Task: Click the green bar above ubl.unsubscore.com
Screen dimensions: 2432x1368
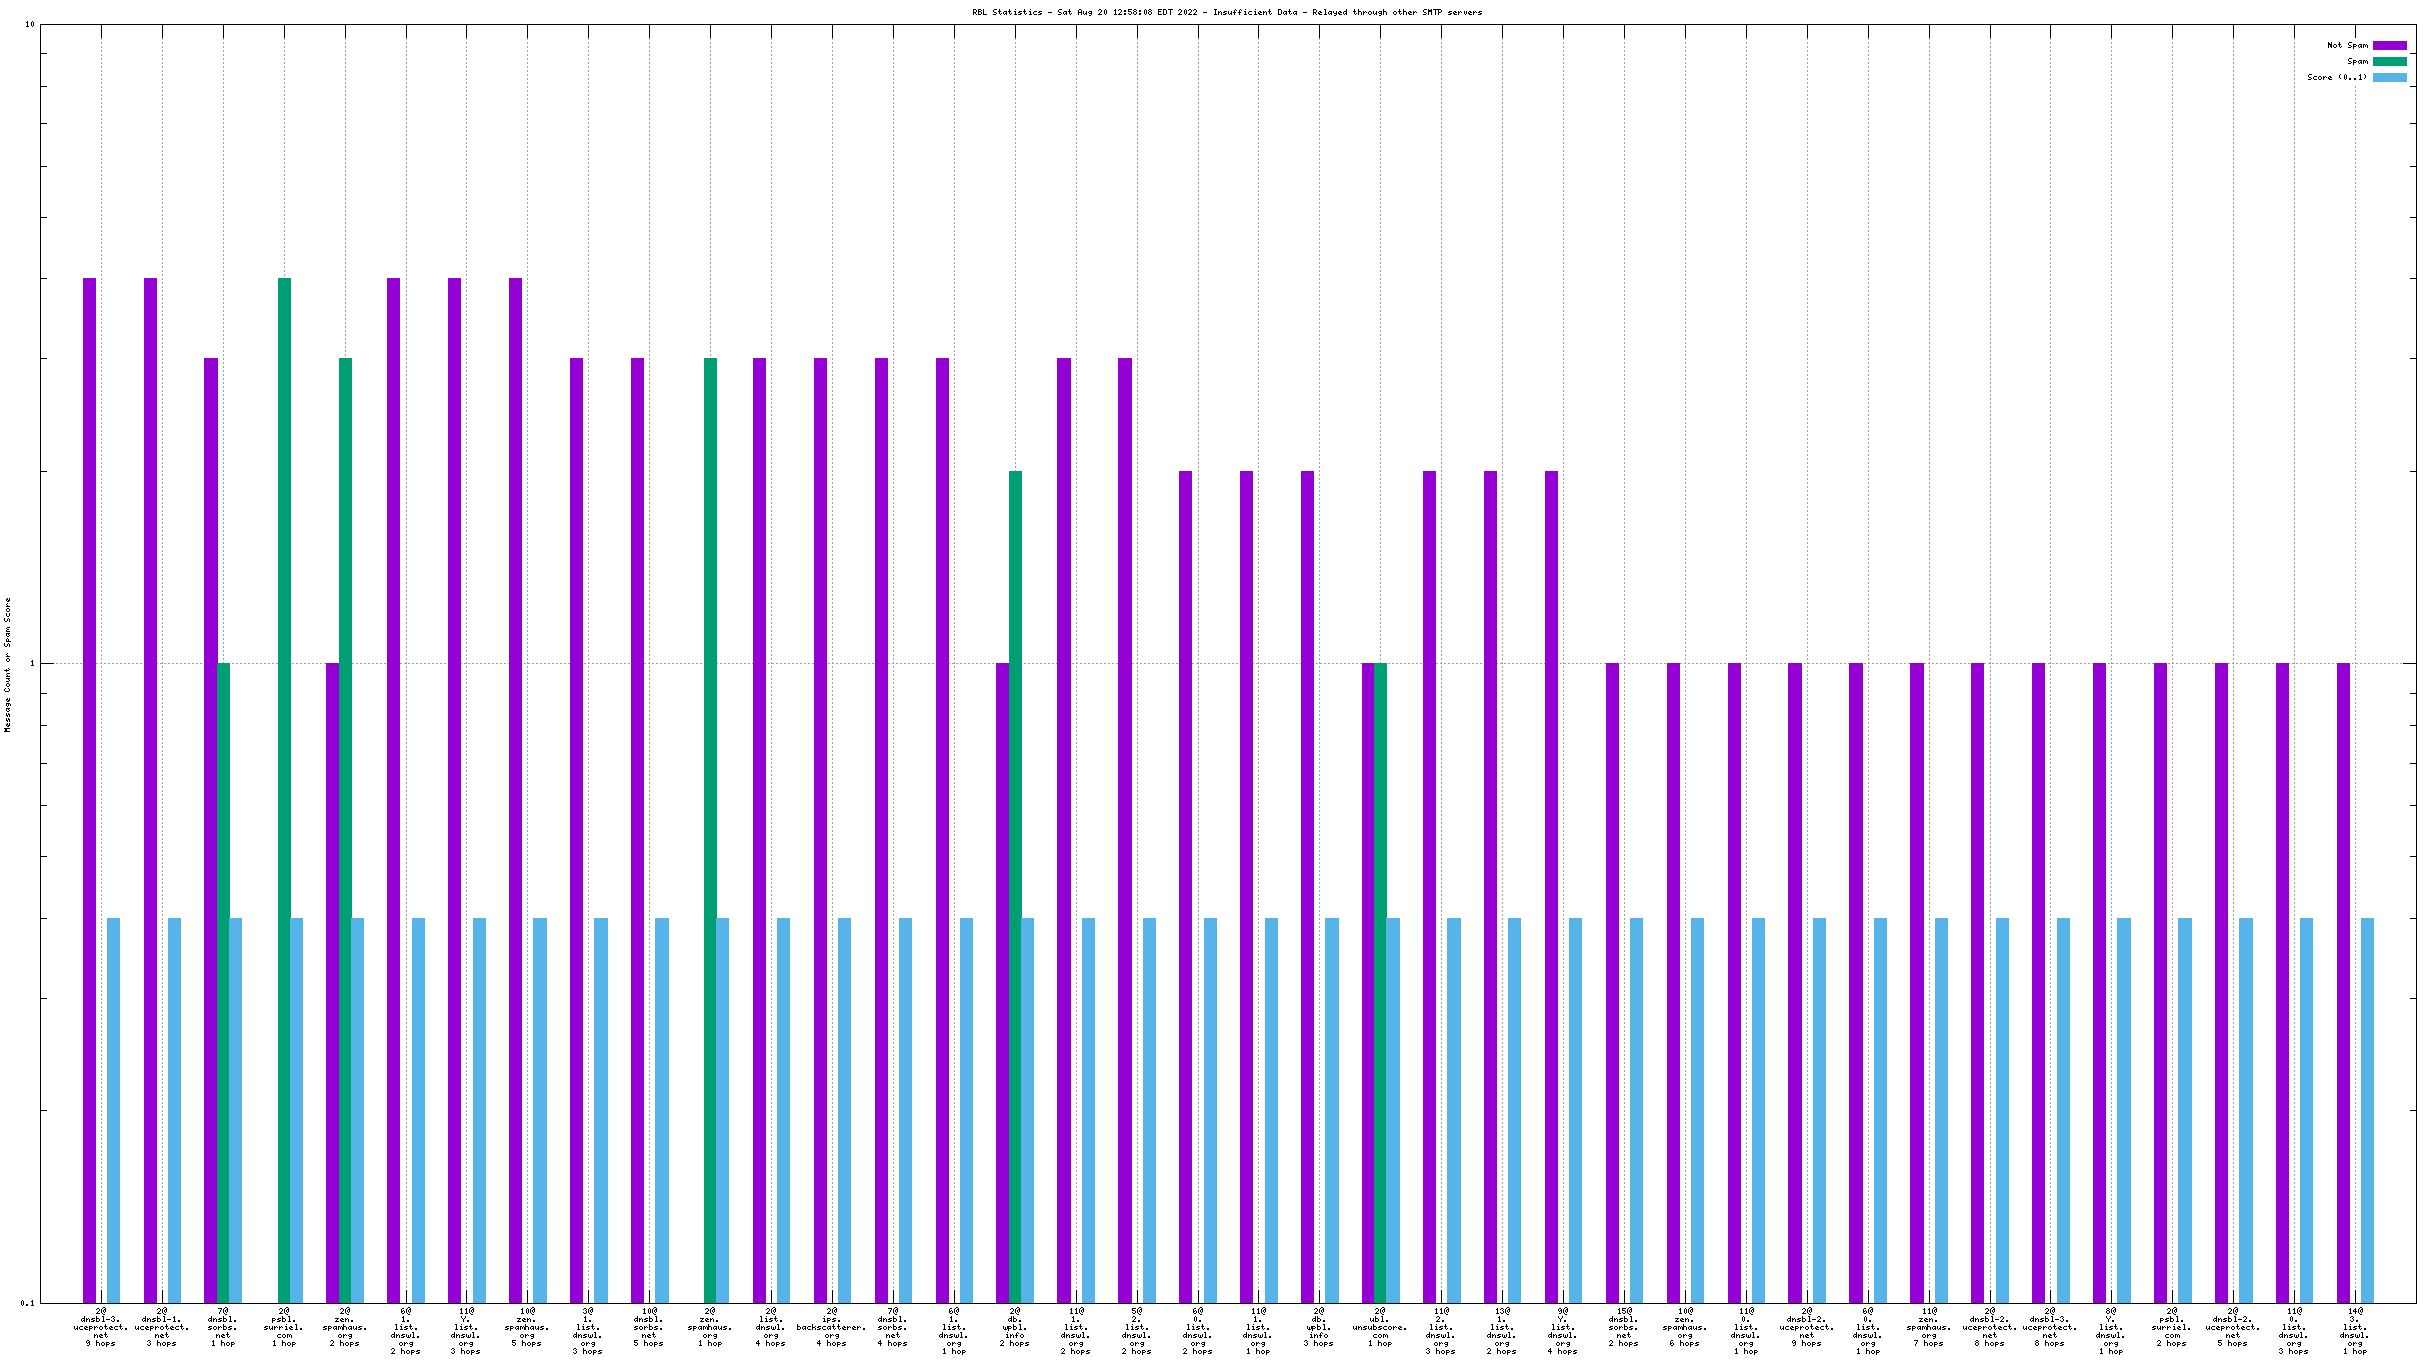Action: pyautogui.click(x=1380, y=982)
